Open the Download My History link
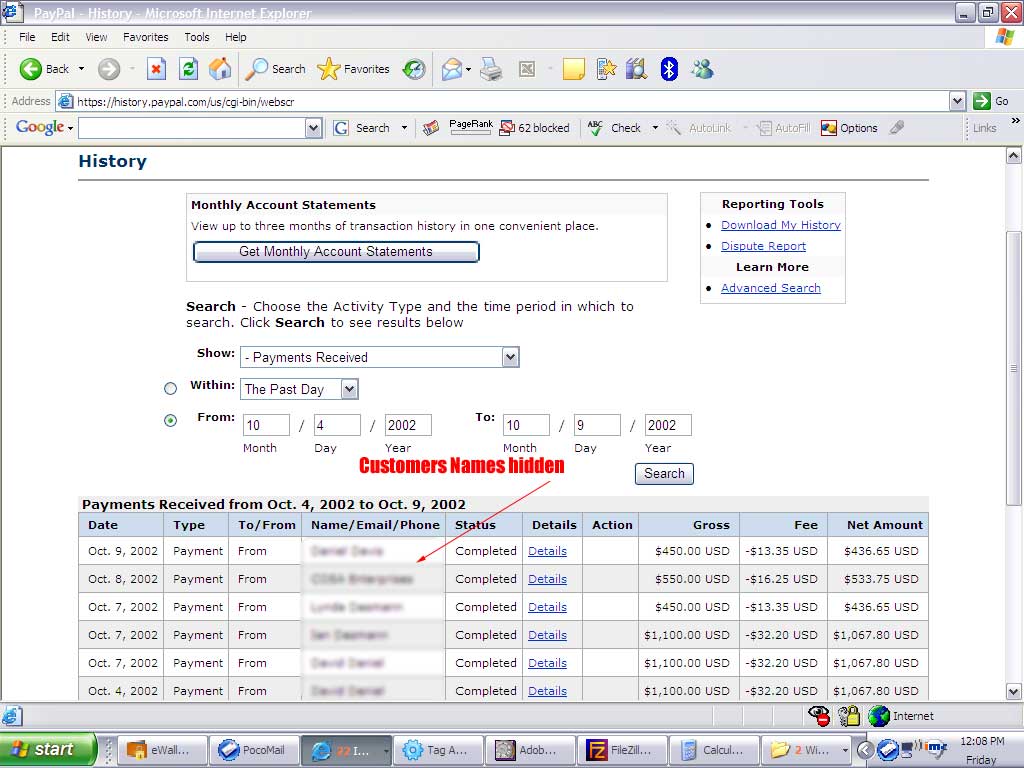 click(x=780, y=225)
